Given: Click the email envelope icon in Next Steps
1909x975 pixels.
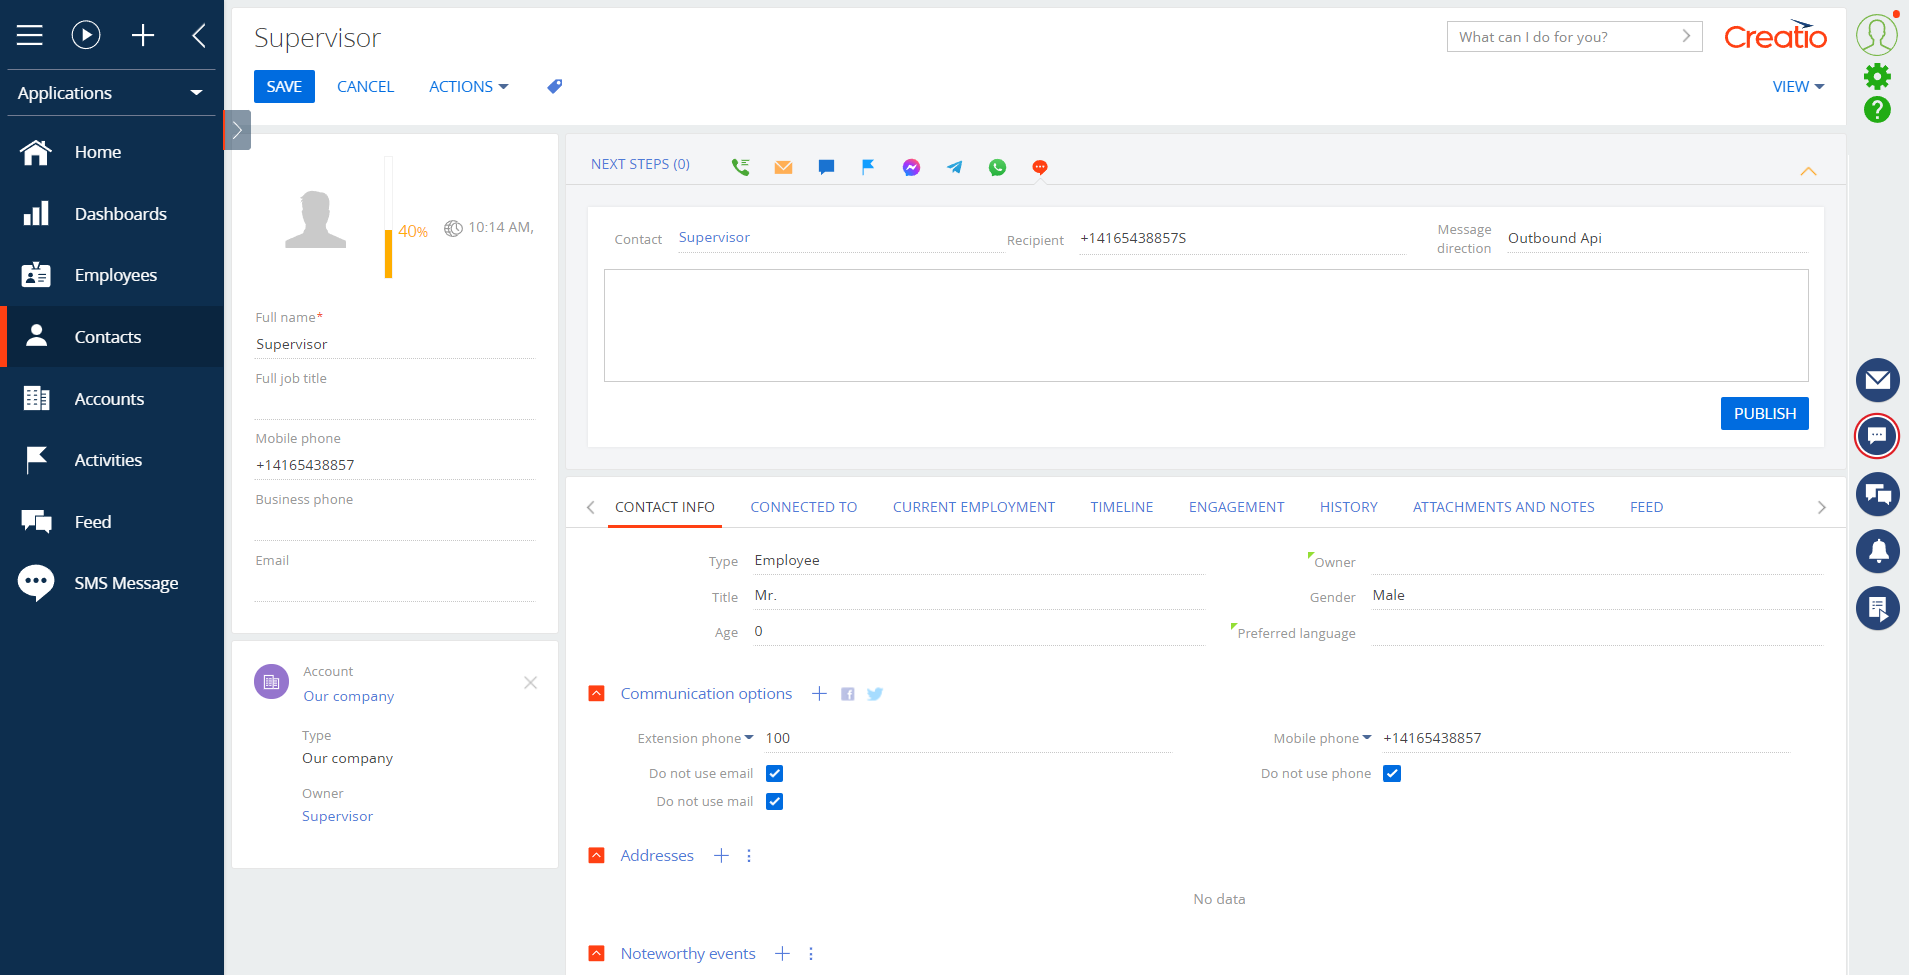Looking at the screenshot, I should click(x=783, y=167).
